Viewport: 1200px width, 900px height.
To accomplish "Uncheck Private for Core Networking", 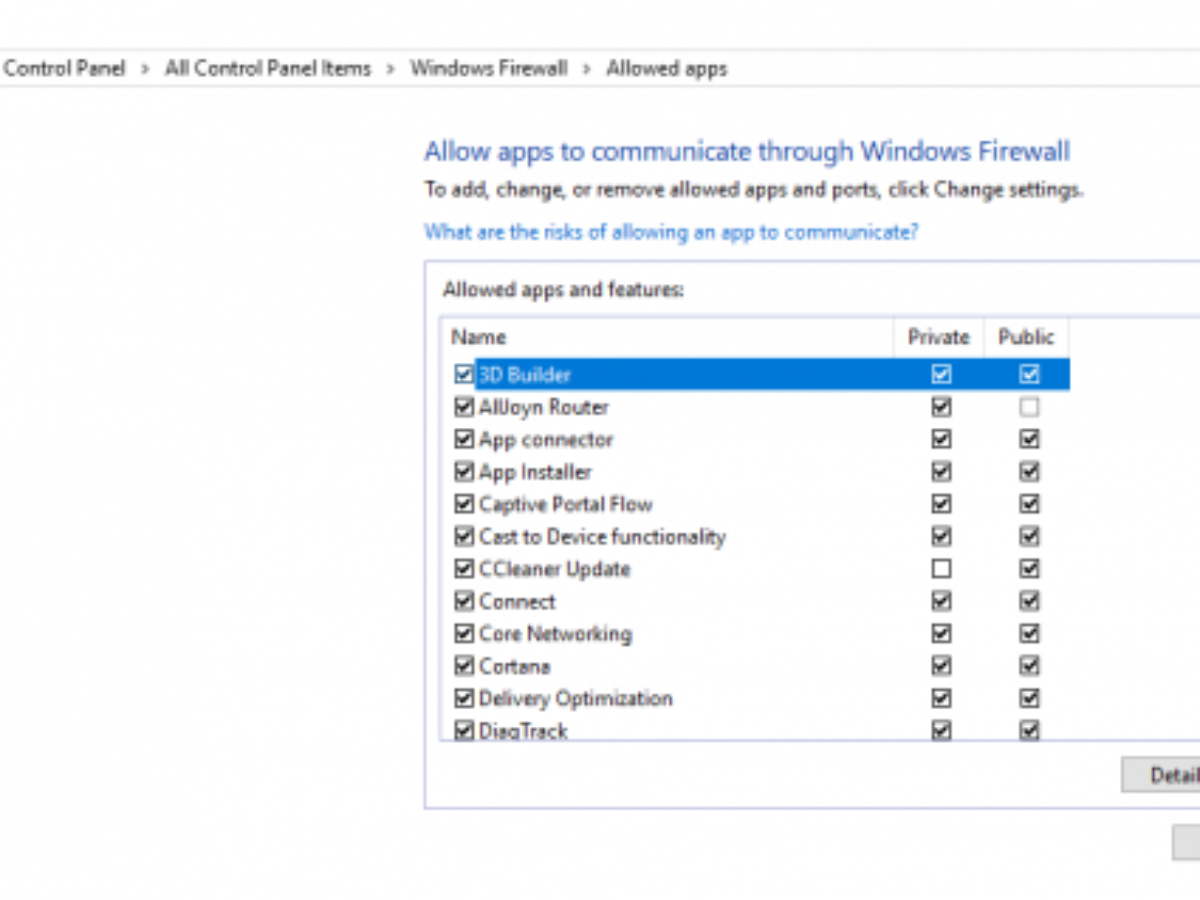I will [941, 634].
